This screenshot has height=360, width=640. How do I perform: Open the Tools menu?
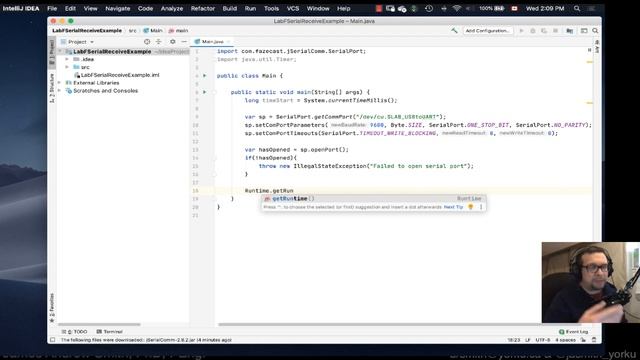point(271,8)
